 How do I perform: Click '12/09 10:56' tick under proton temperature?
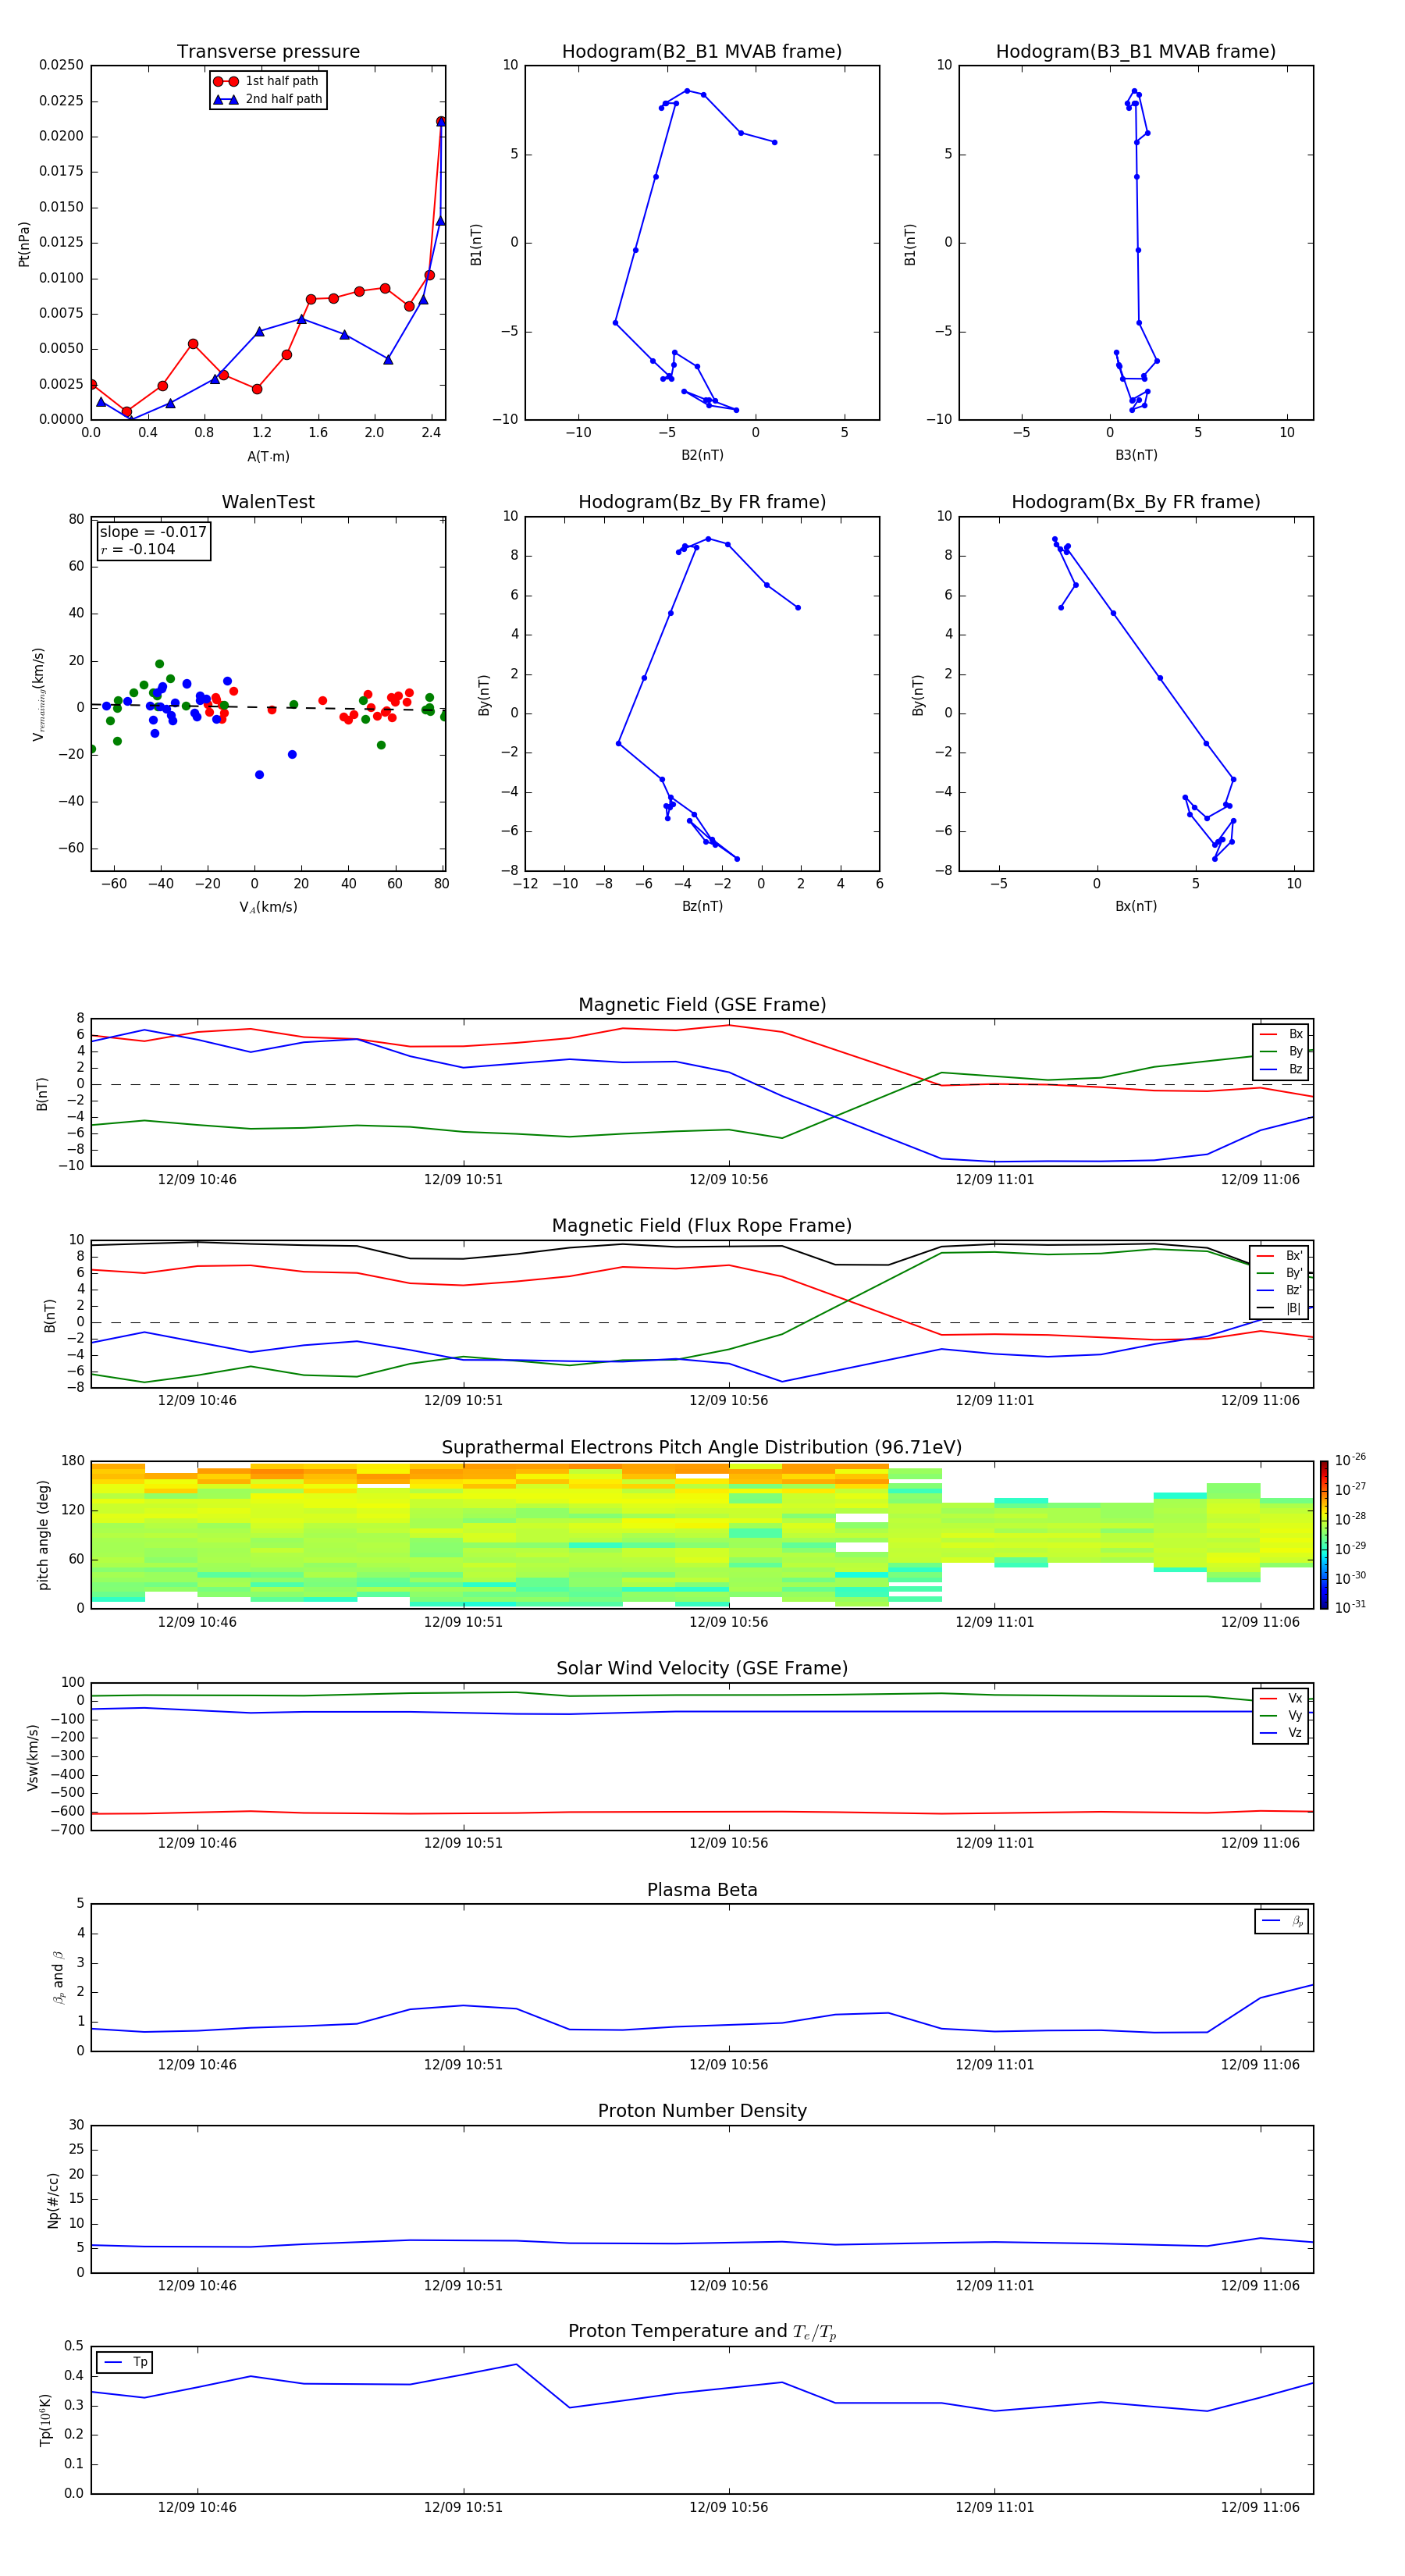[728, 2508]
